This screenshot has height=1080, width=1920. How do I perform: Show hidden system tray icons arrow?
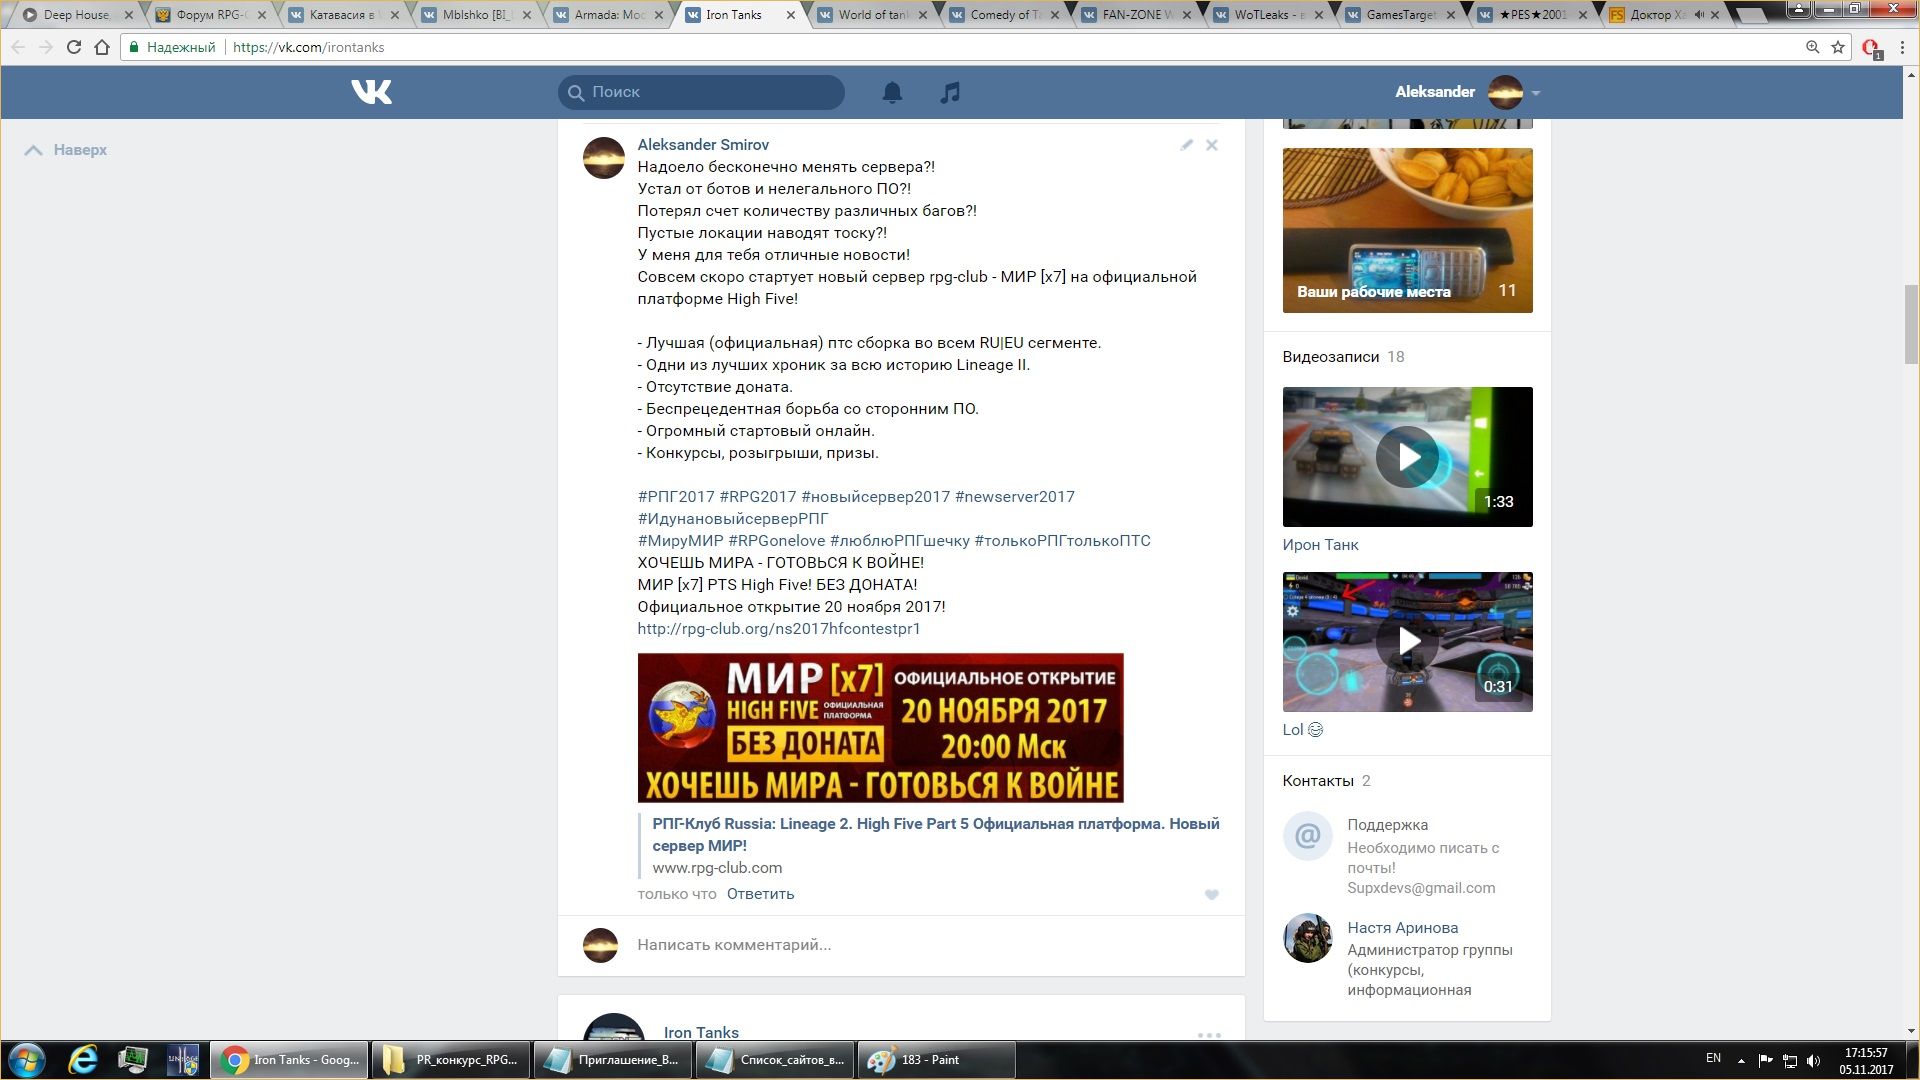click(1741, 1060)
